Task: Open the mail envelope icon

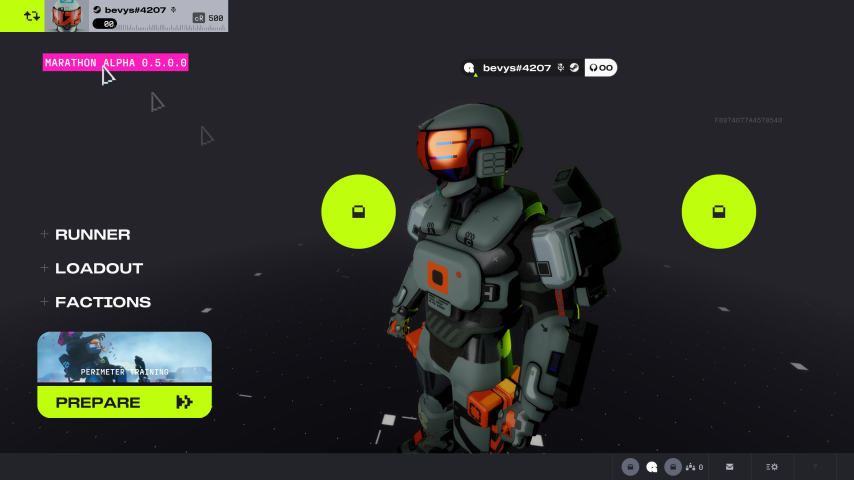Action: pyautogui.click(x=730, y=467)
